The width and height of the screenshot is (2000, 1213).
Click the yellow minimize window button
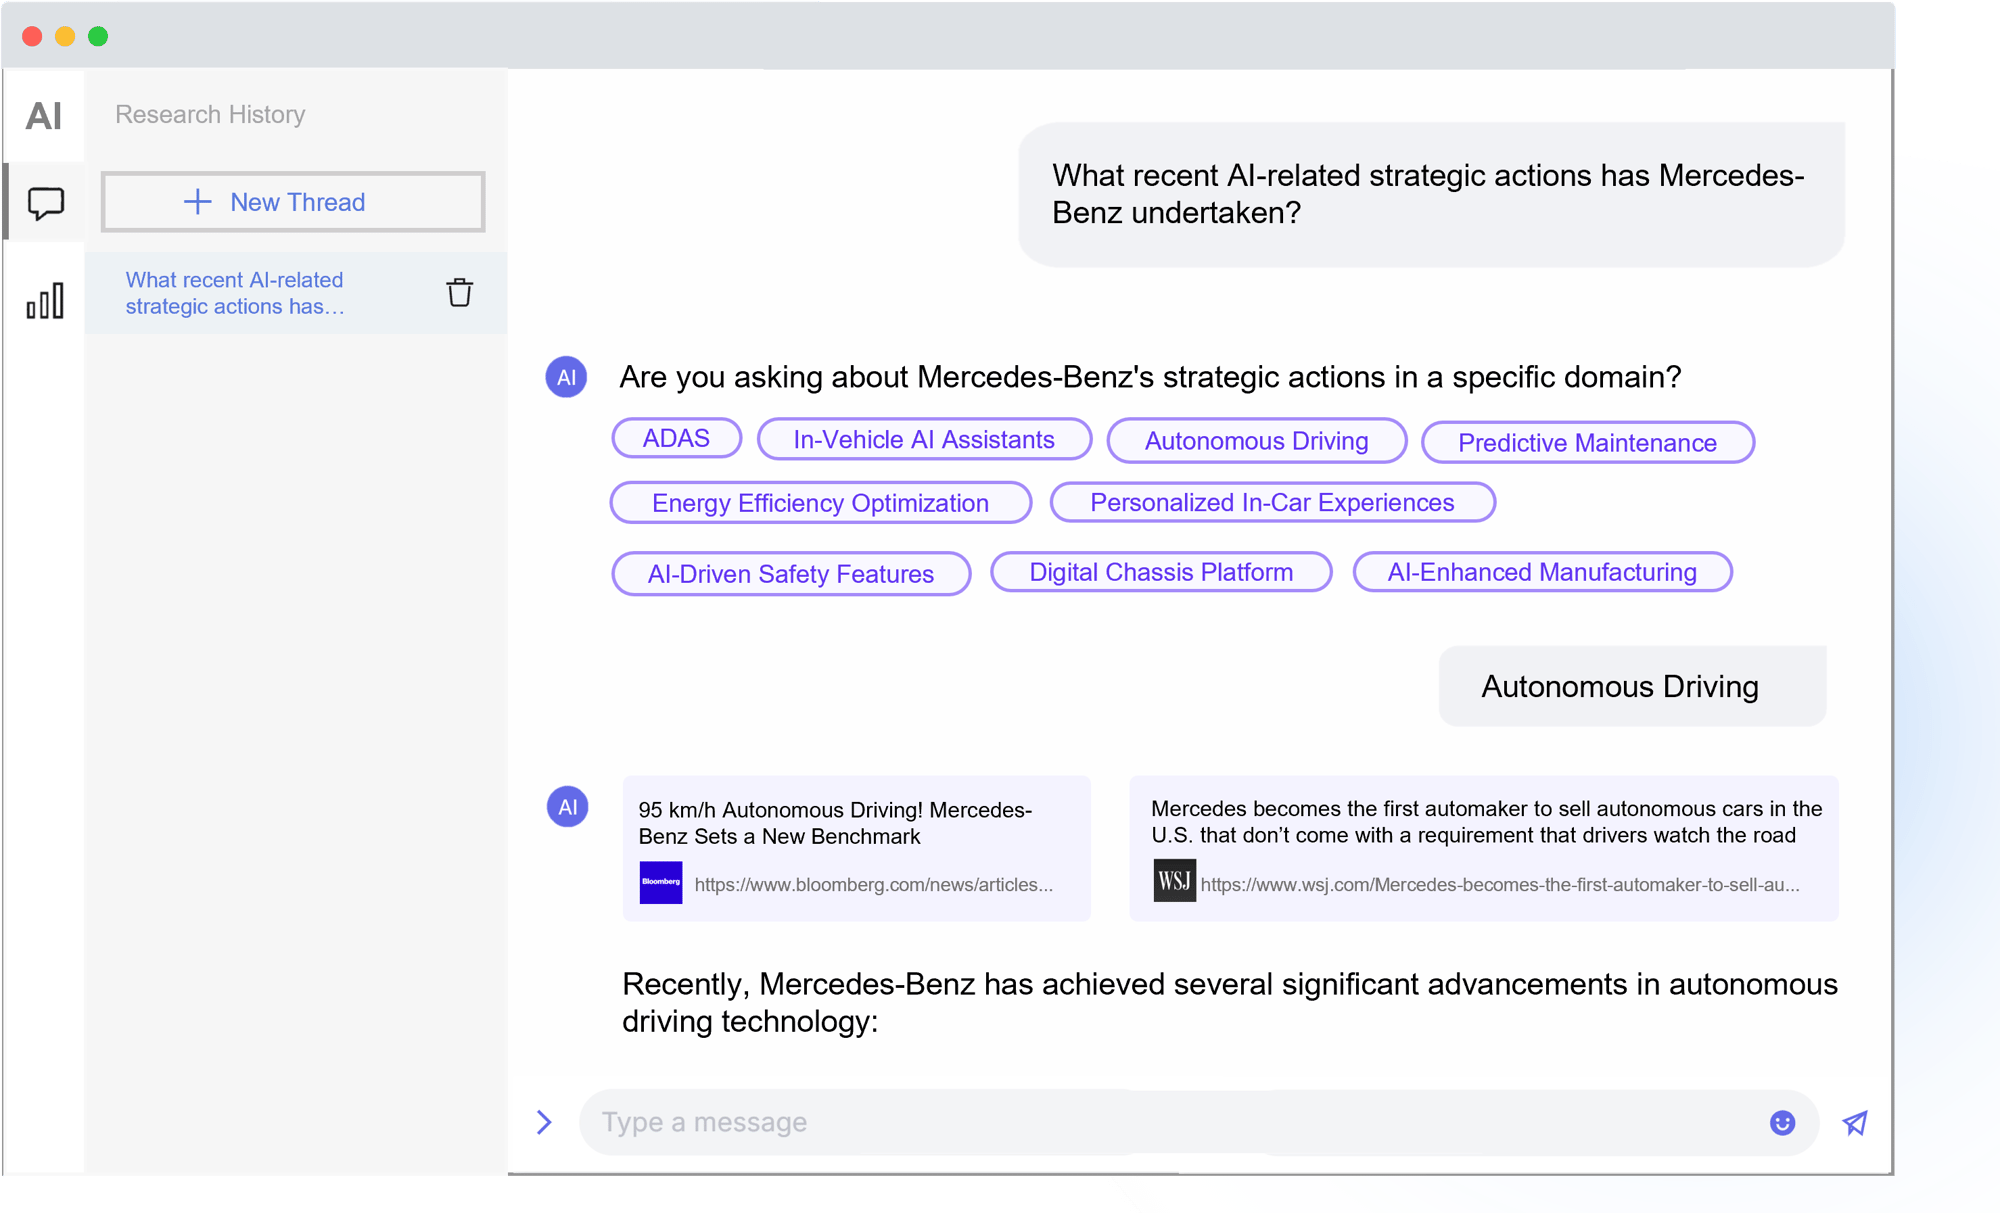point(65,36)
